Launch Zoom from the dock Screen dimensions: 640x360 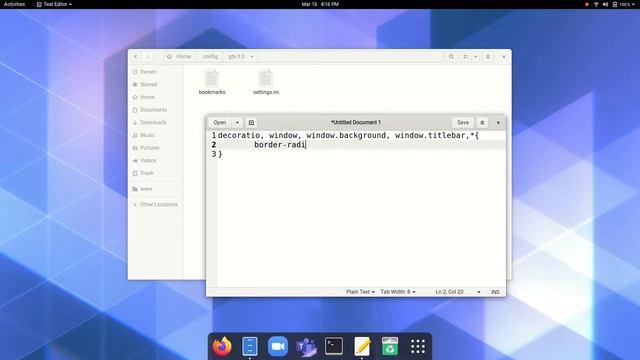coord(278,347)
